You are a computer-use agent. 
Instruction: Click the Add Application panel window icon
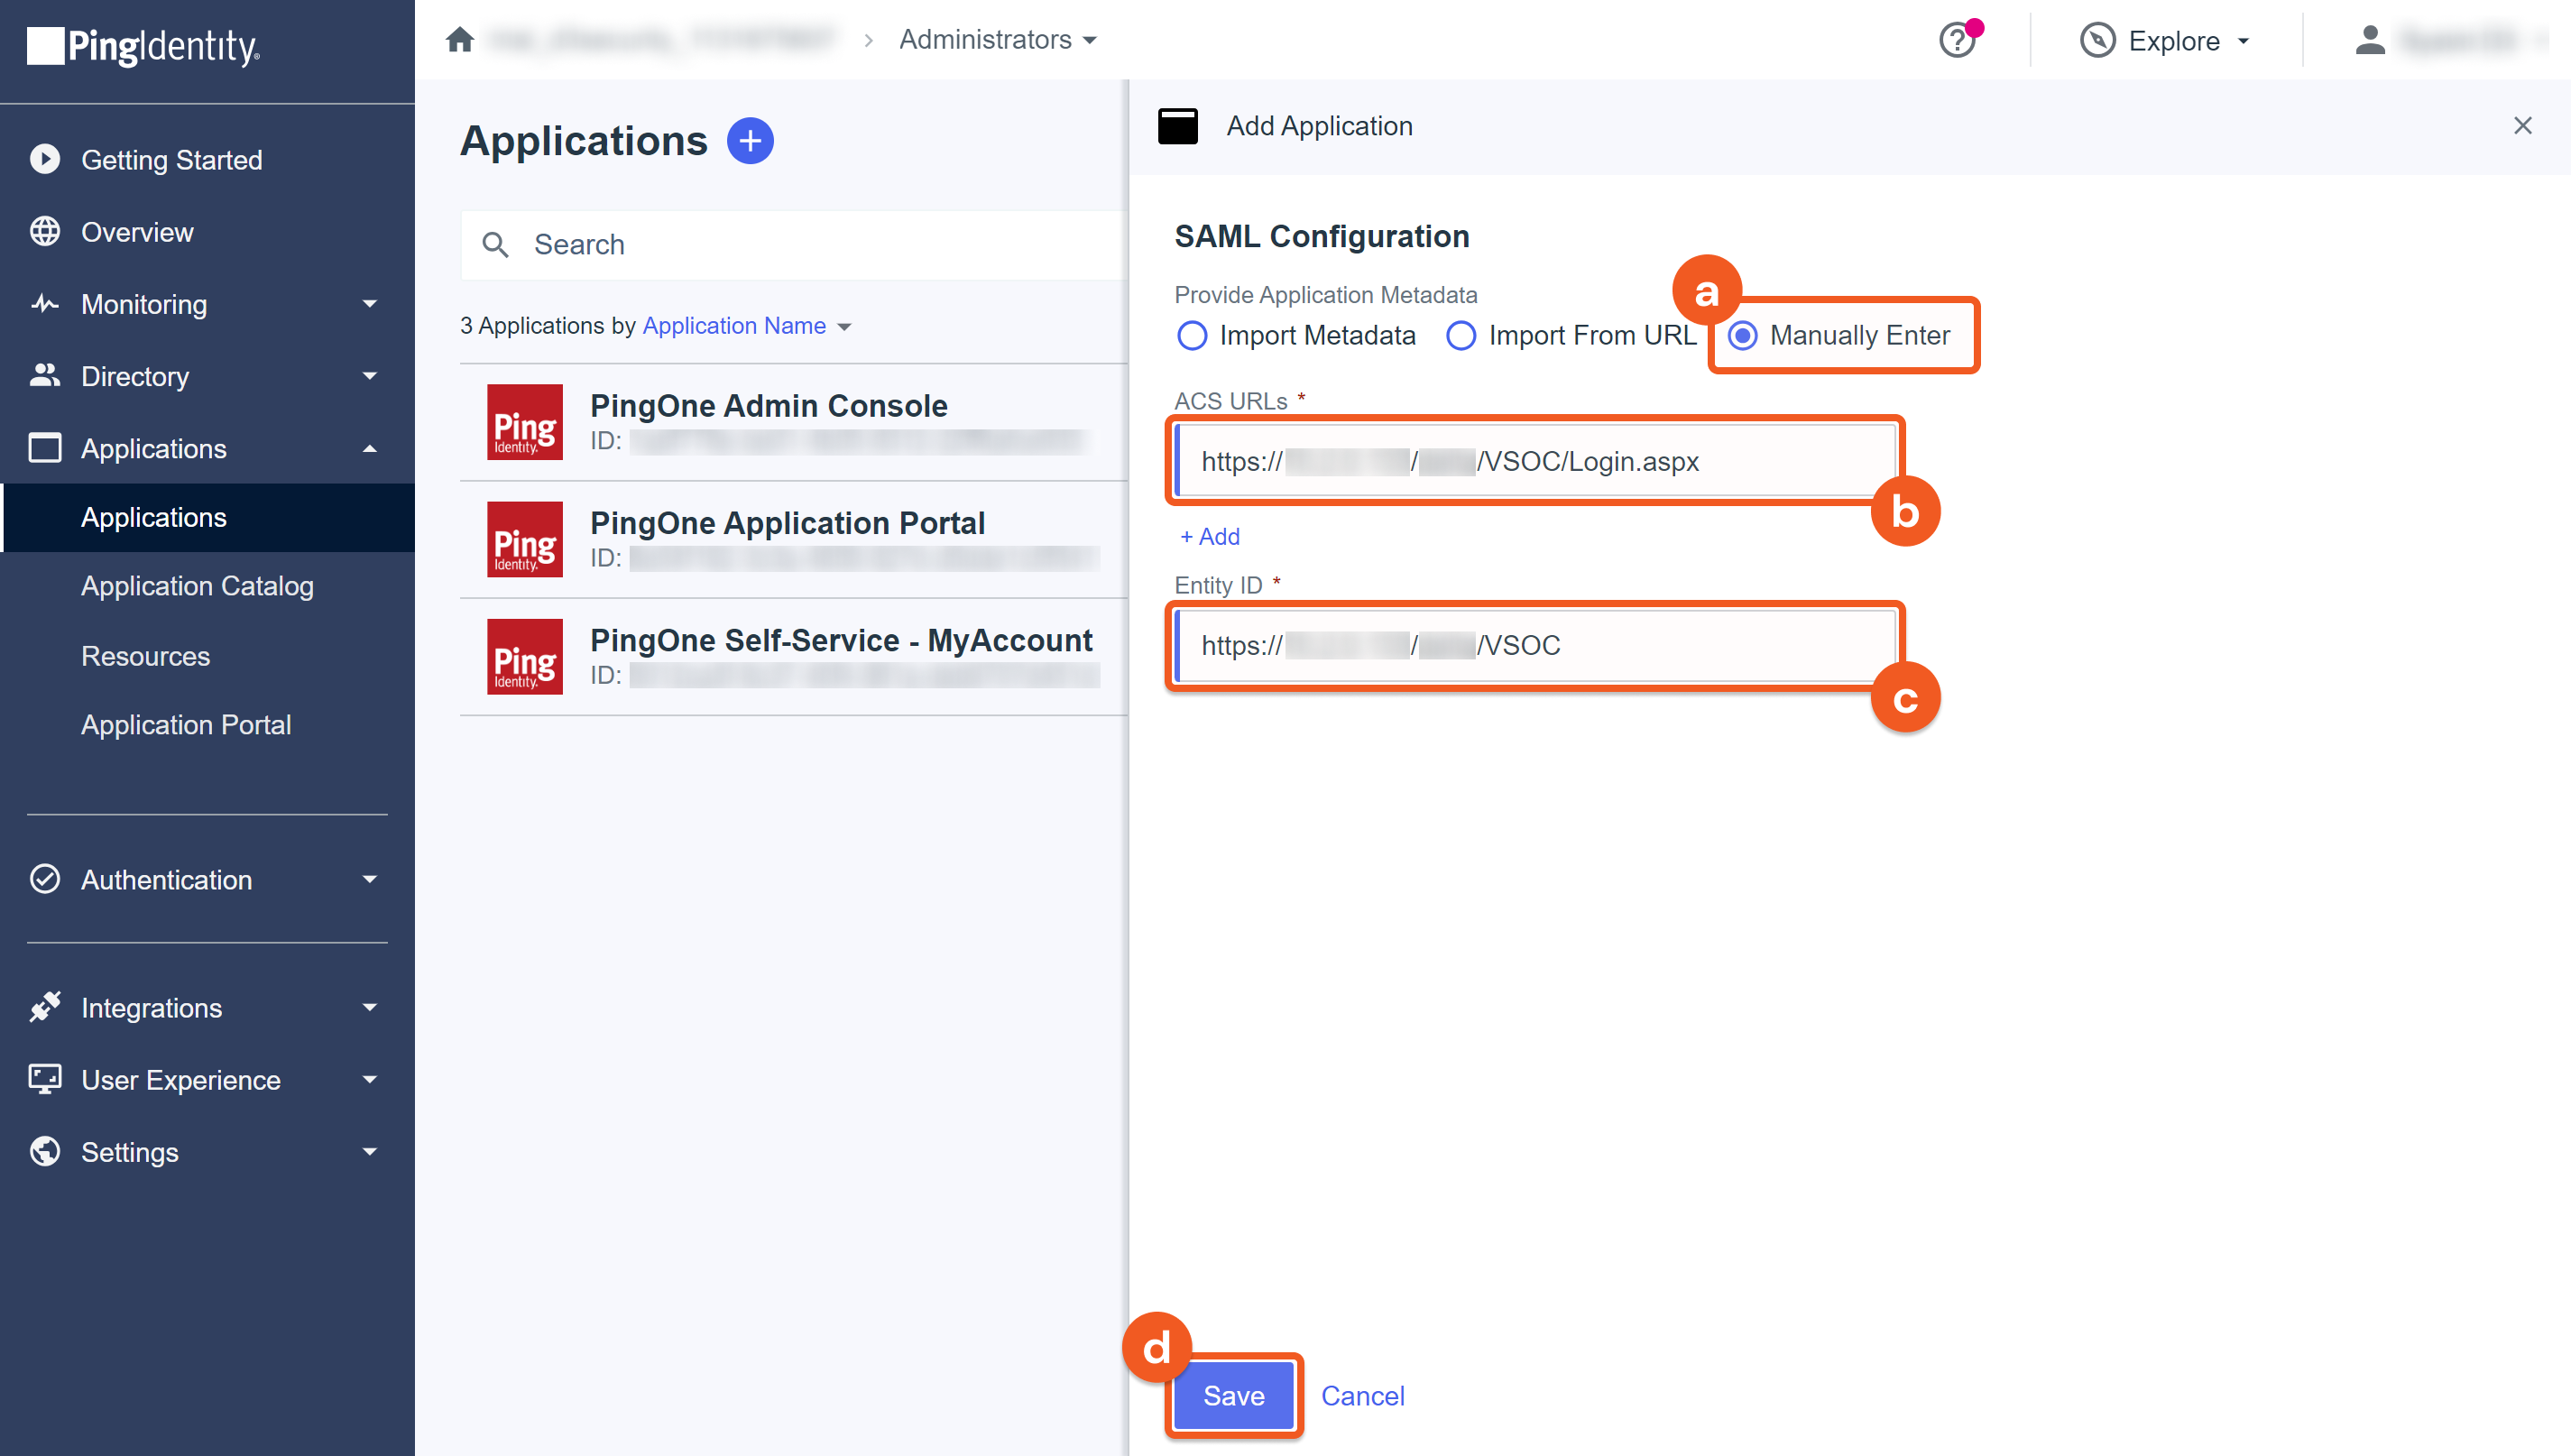click(x=1178, y=126)
